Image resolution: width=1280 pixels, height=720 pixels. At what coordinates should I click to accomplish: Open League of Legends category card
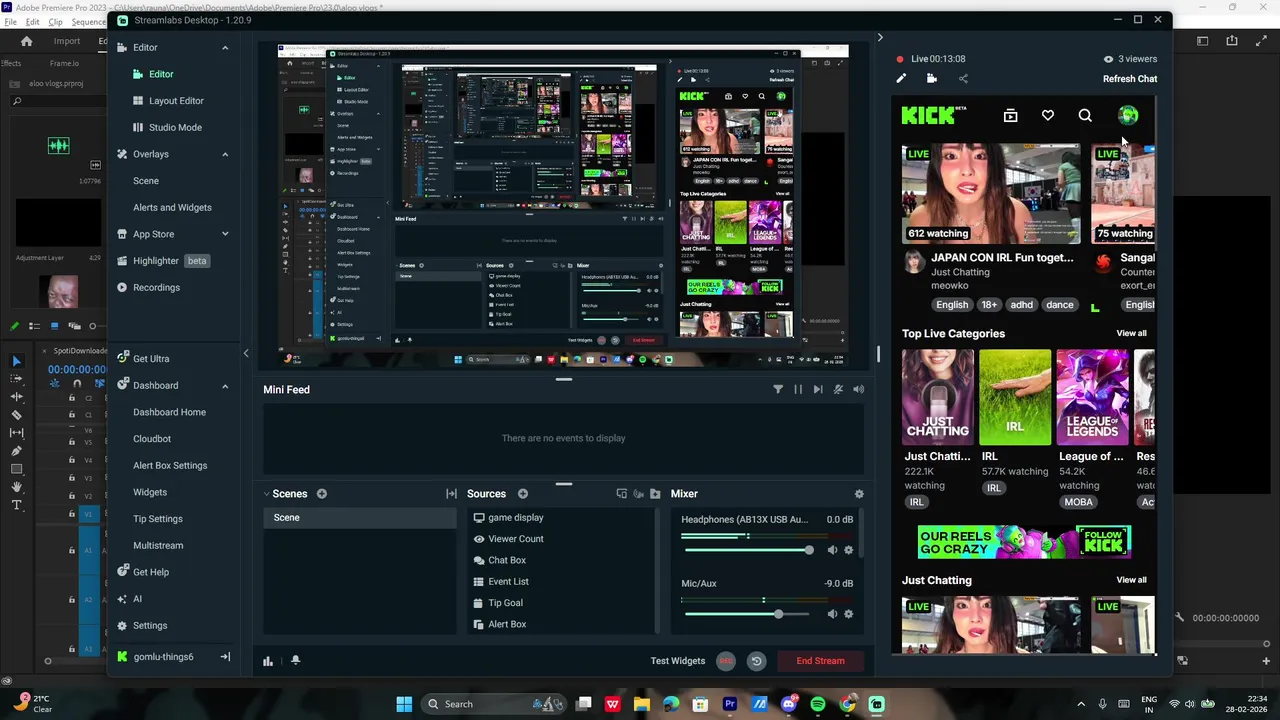[1092, 397]
